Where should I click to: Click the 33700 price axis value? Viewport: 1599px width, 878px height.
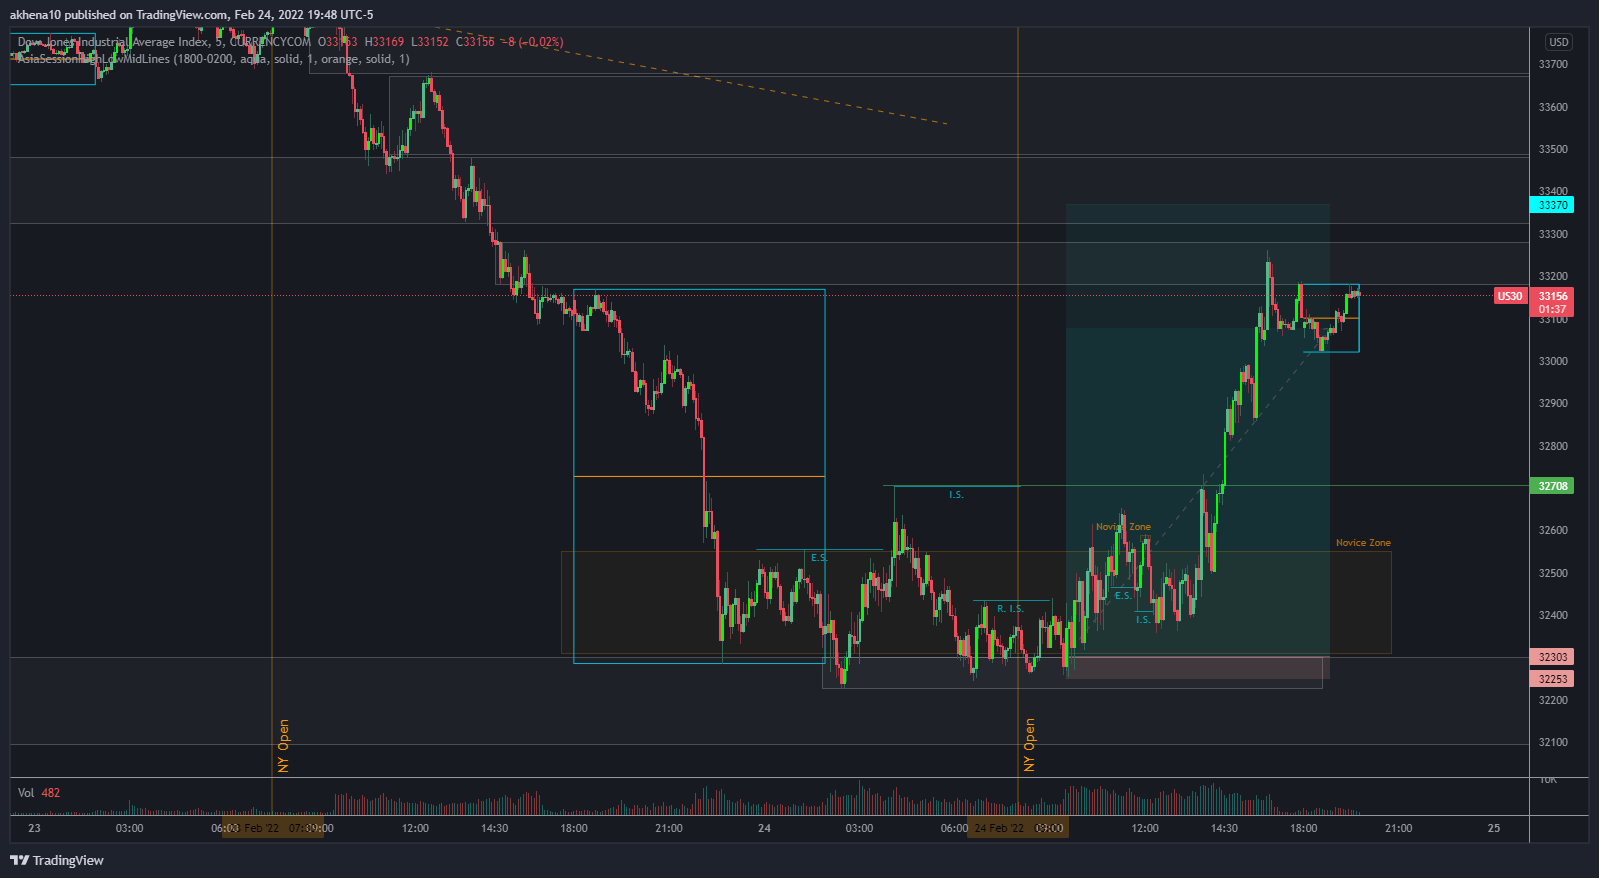tap(1553, 64)
